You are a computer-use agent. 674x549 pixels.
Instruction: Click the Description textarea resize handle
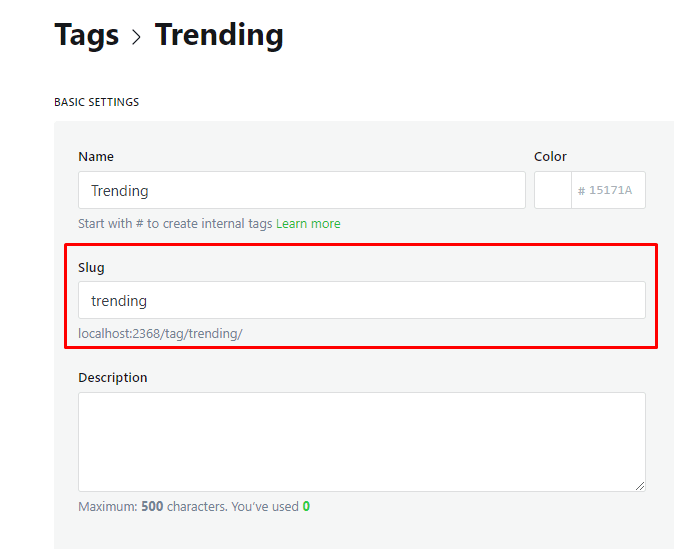[639, 485]
